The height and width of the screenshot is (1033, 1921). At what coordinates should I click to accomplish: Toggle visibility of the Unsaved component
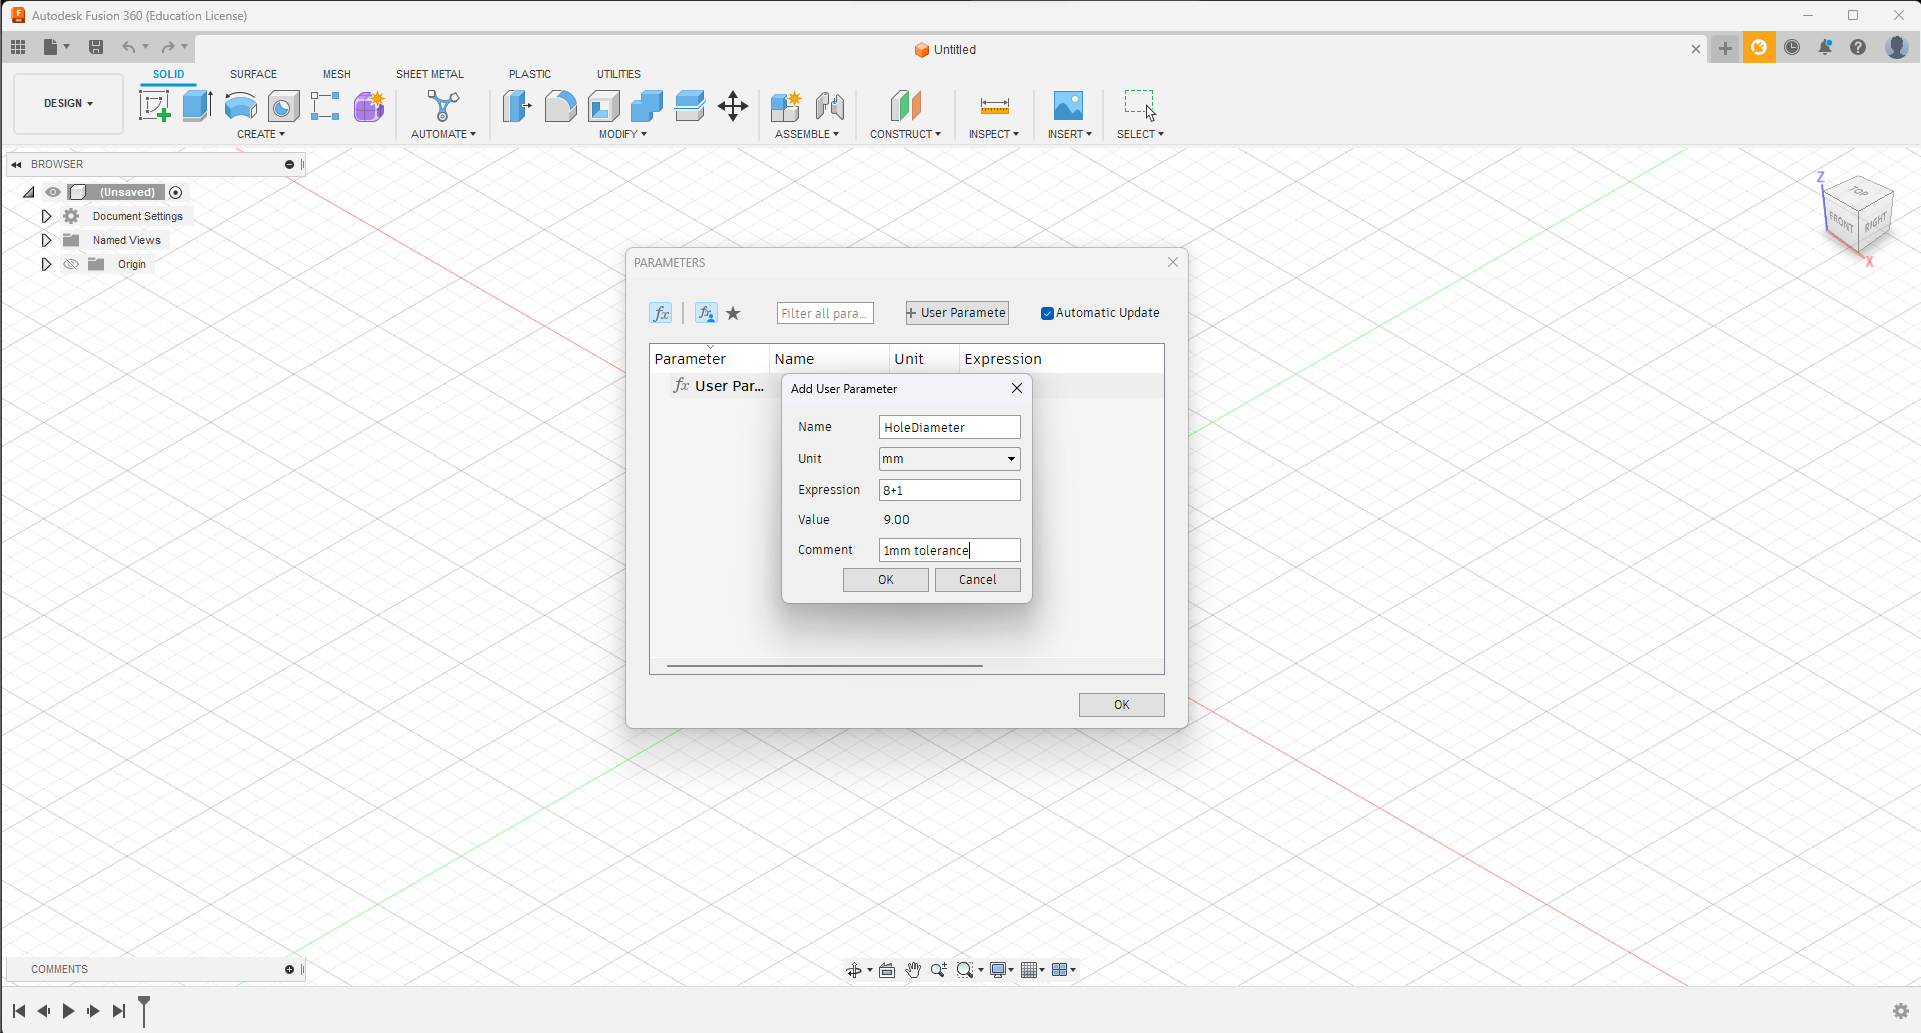click(53, 192)
